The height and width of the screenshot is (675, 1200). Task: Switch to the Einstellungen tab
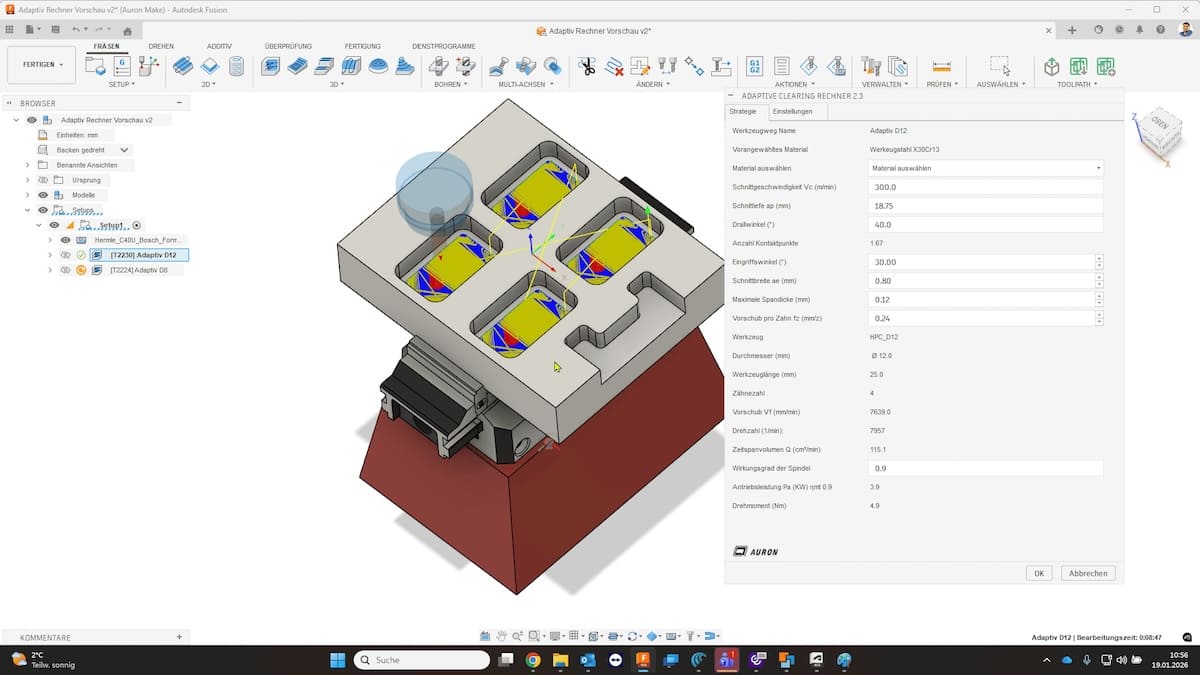793,112
